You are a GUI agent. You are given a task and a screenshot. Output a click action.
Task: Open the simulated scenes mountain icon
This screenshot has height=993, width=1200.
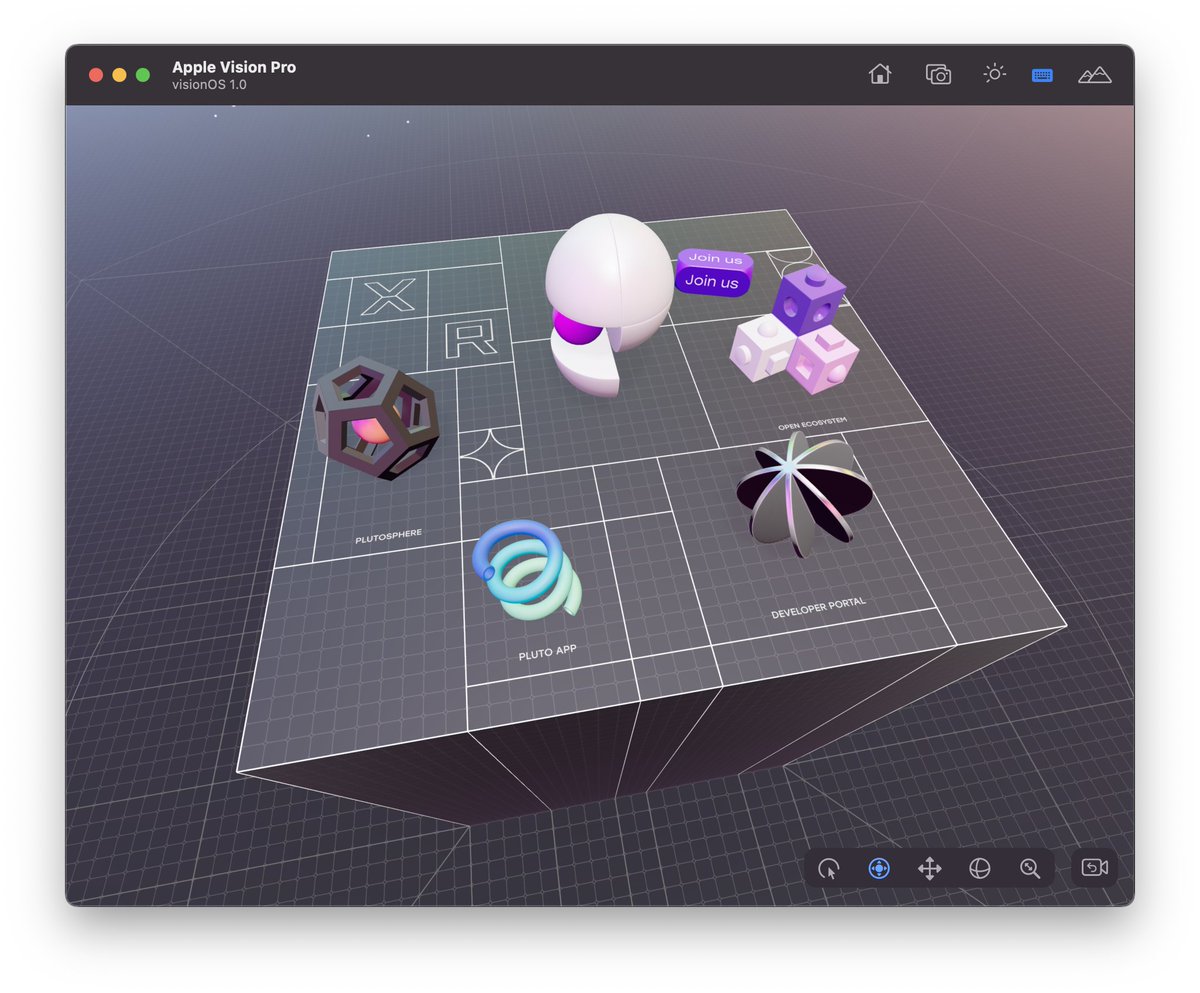coord(1095,75)
